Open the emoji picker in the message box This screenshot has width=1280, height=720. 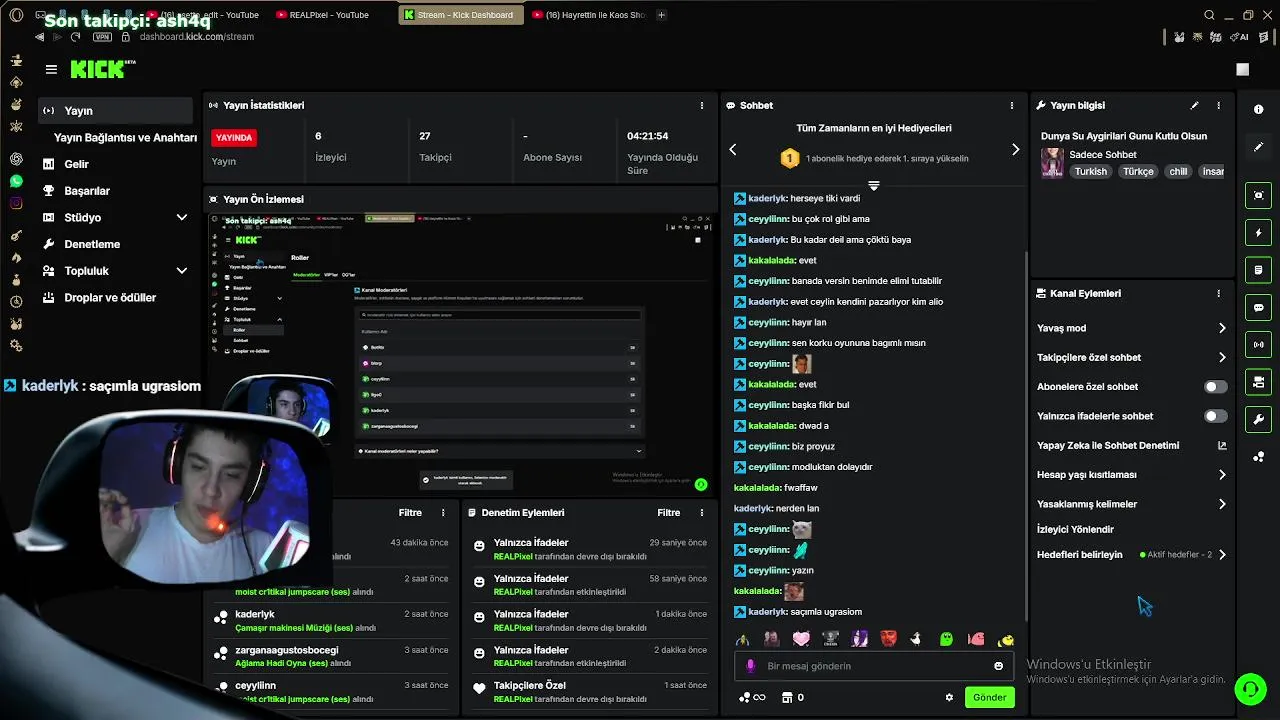998,666
